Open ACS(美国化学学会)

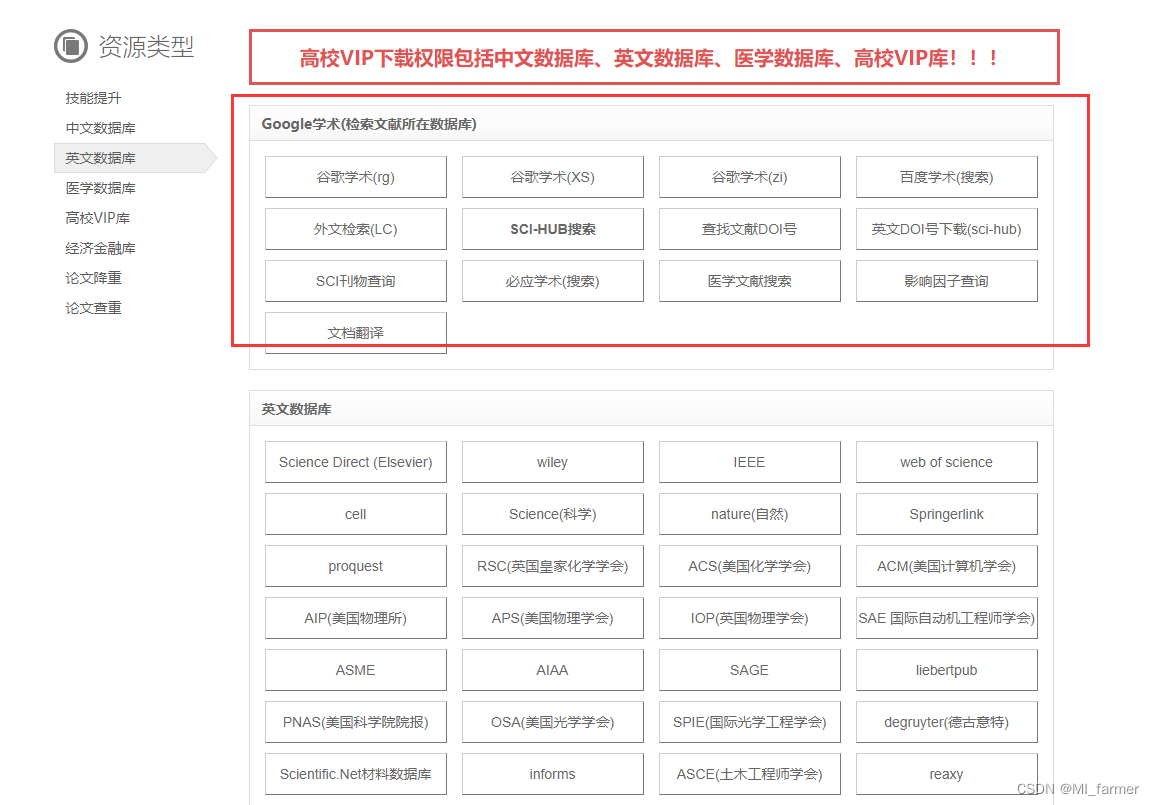coord(749,566)
